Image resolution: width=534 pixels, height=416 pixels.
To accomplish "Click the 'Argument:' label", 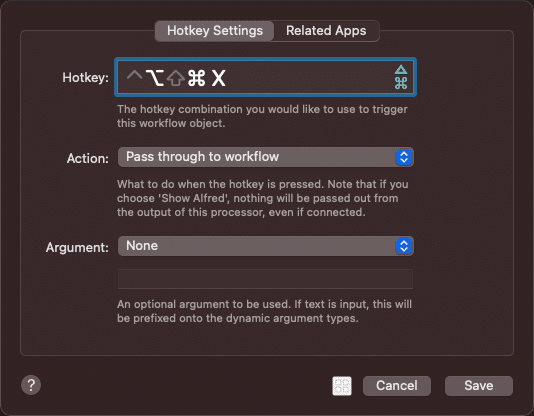I will pyautogui.click(x=77, y=247).
